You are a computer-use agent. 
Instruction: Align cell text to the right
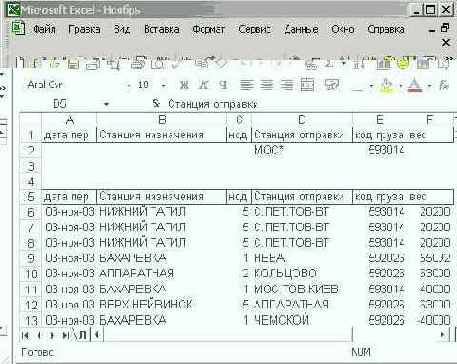286,85
